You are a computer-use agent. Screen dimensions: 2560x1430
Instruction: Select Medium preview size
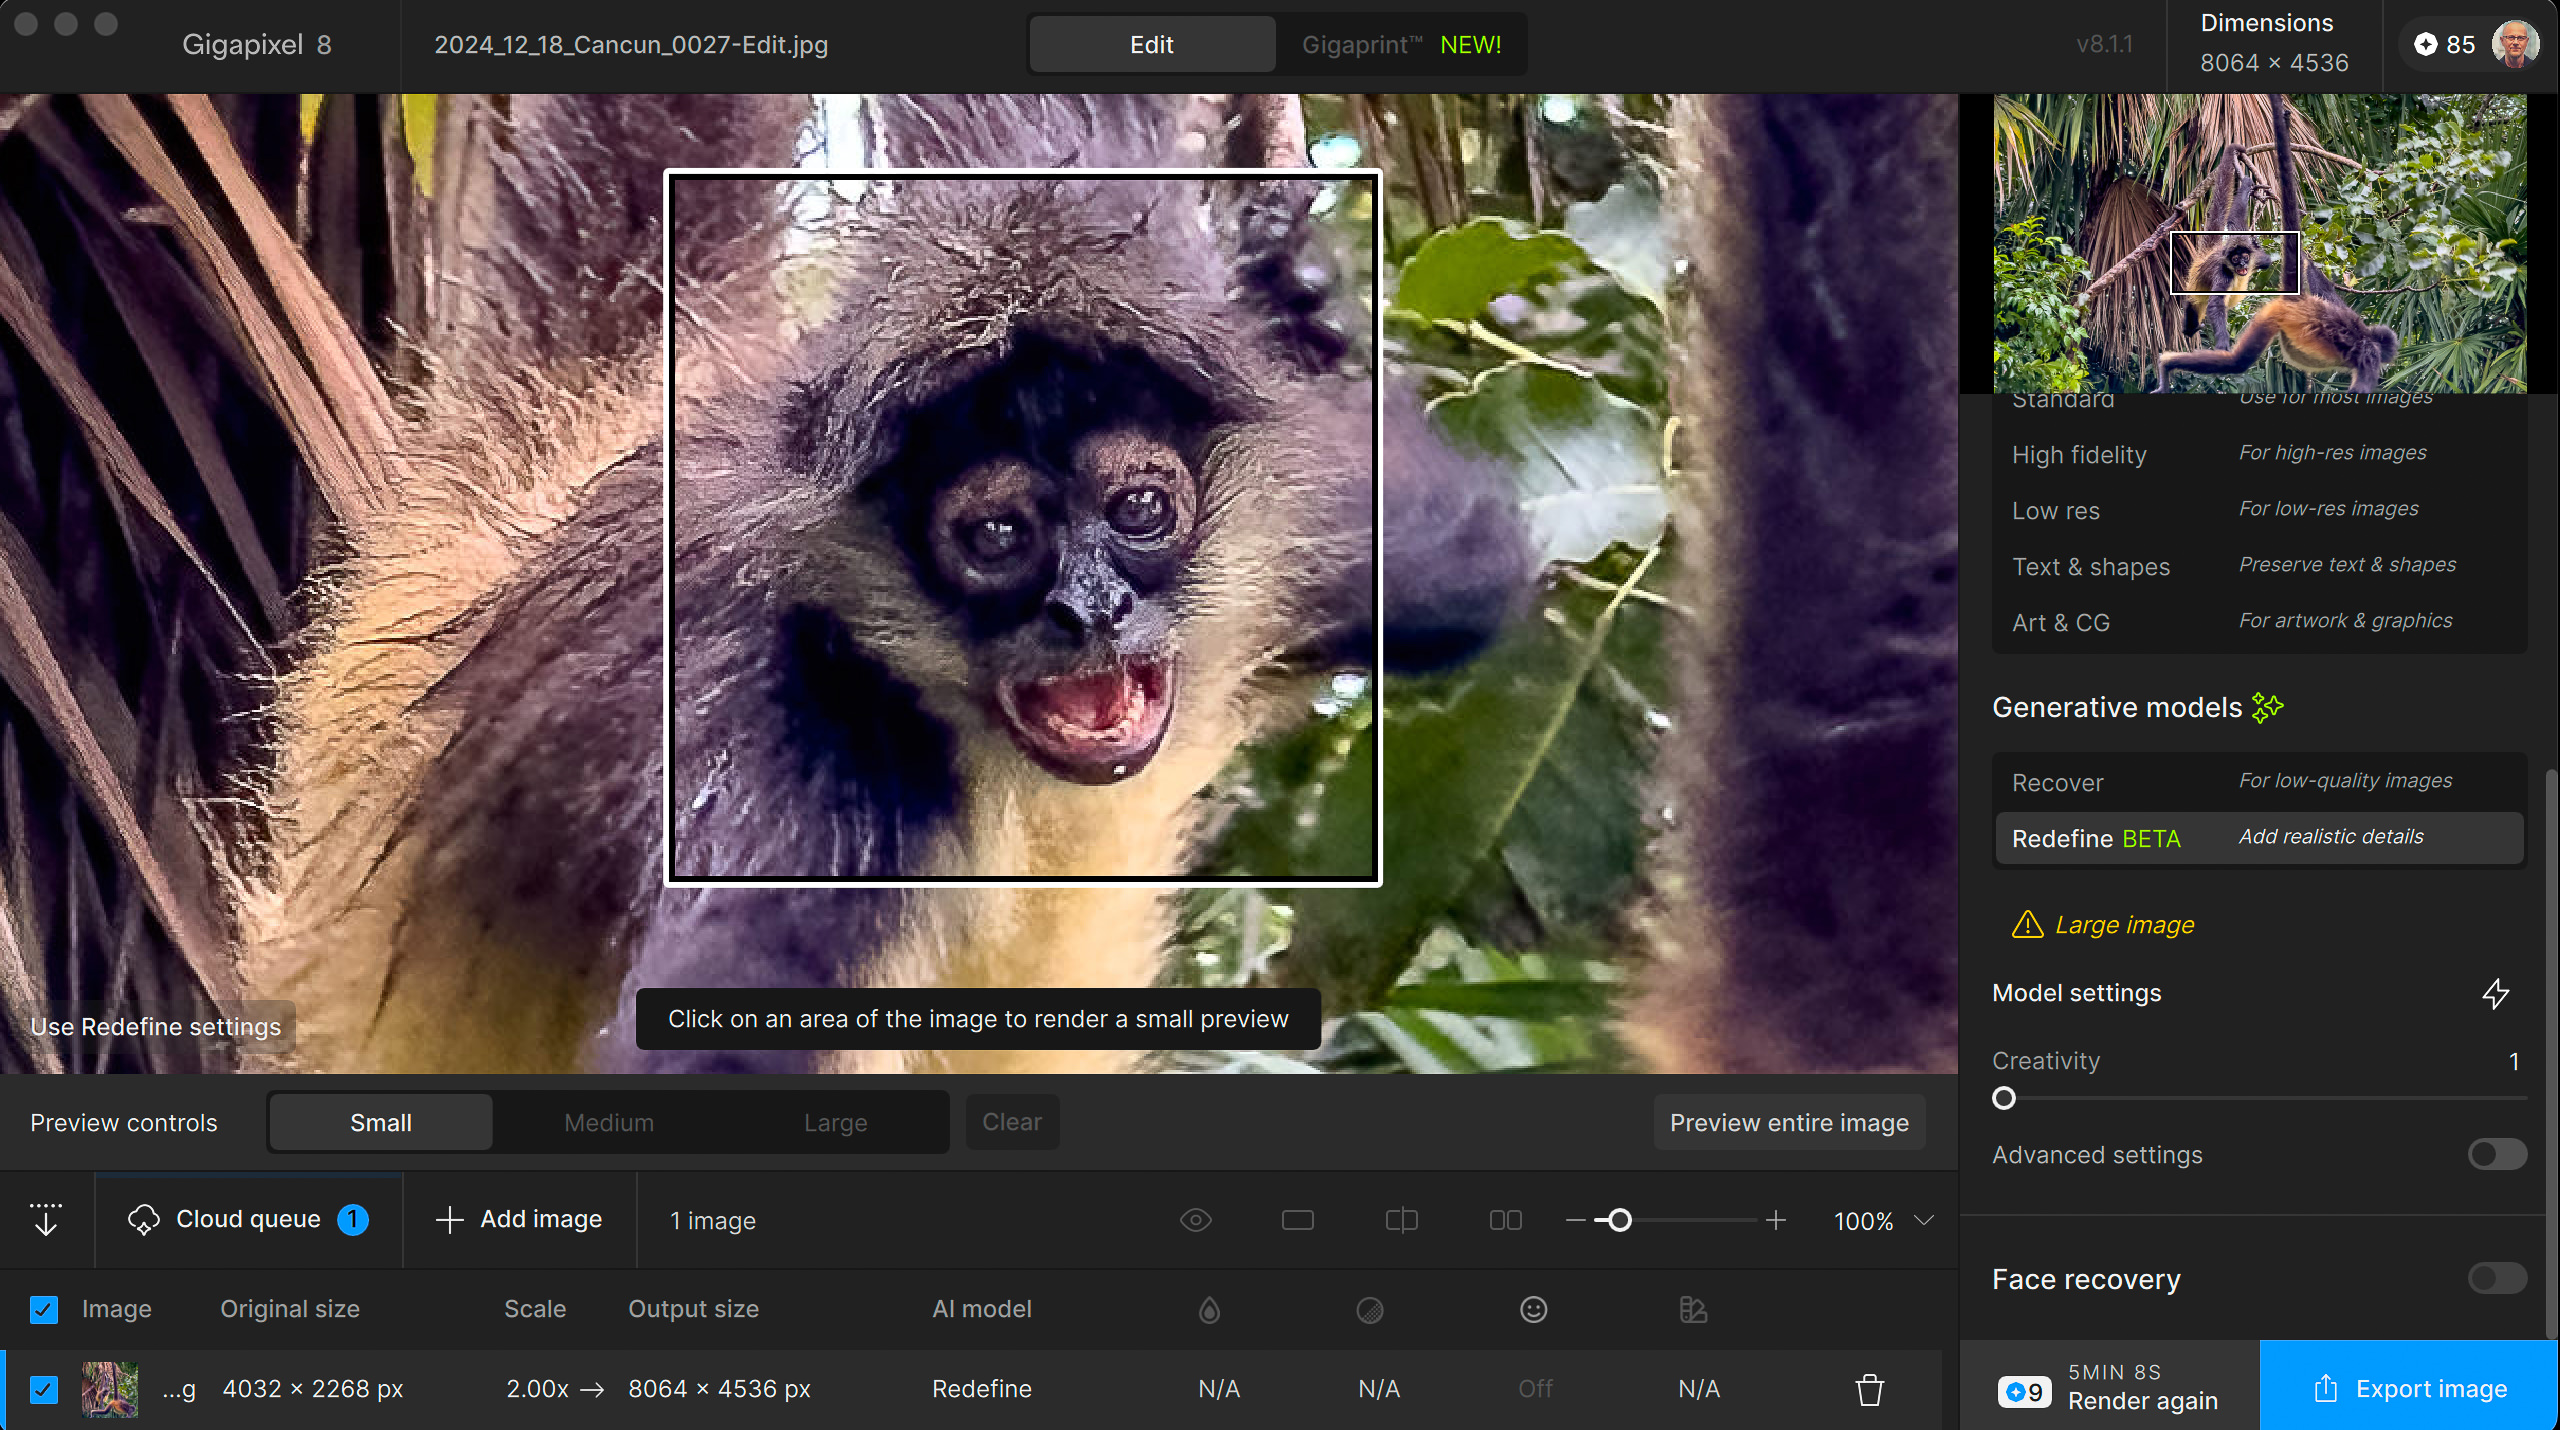609,1122
